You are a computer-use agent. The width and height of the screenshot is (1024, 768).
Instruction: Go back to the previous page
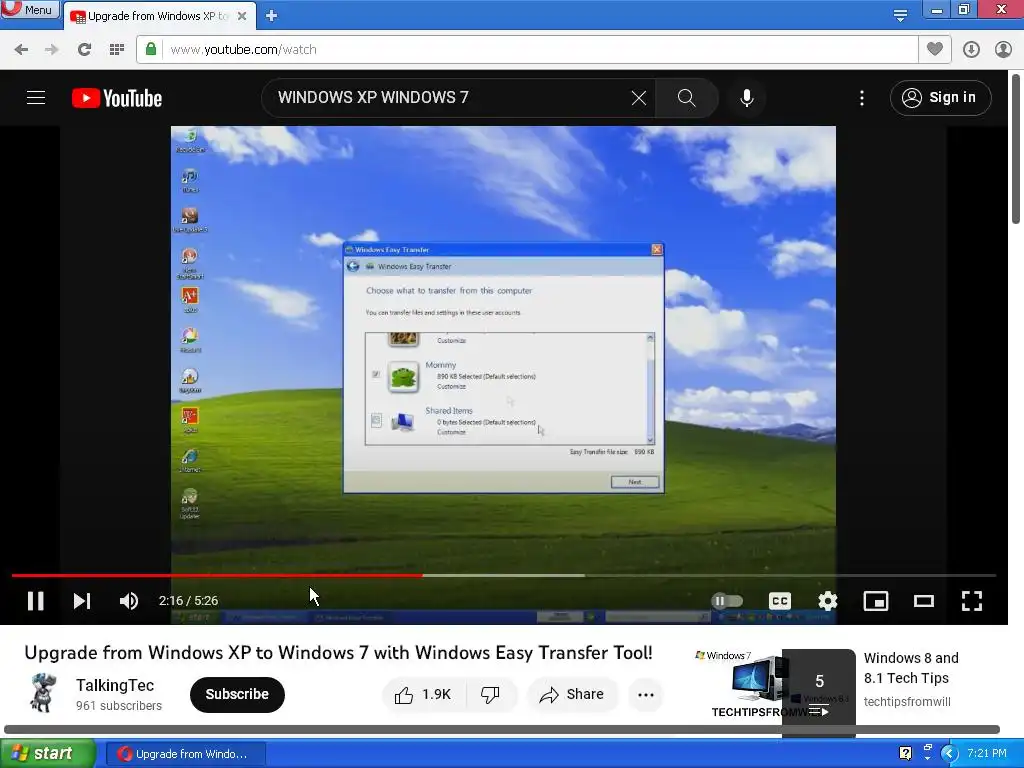[x=21, y=50]
